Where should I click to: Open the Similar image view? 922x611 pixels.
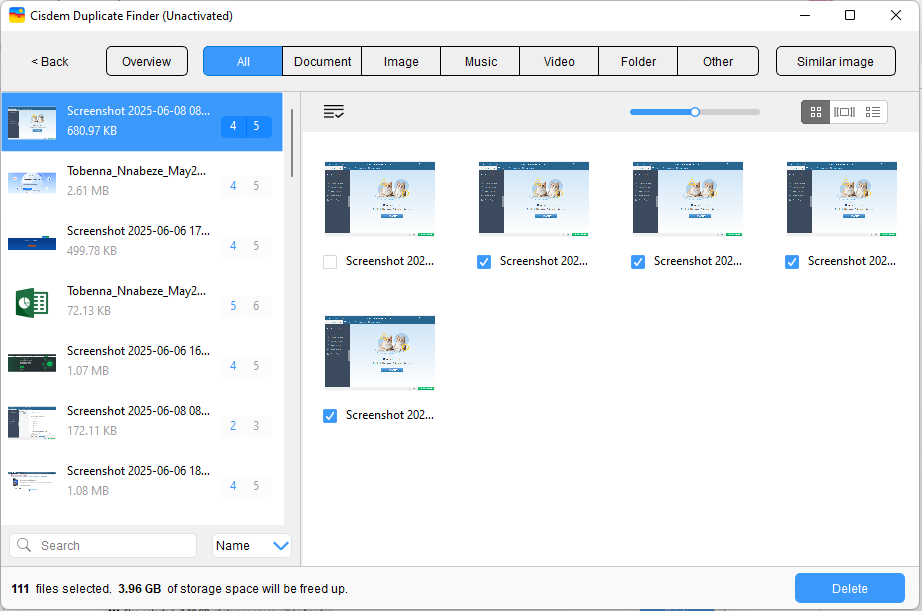coord(836,61)
